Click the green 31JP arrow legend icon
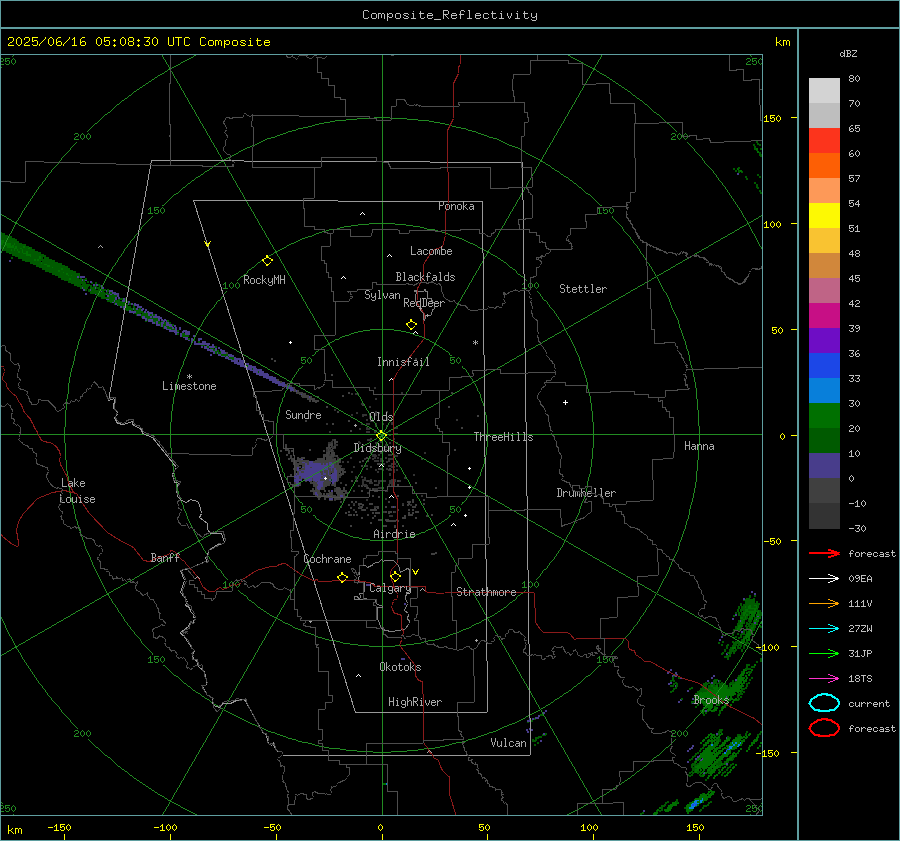The width and height of the screenshot is (900, 841). click(x=824, y=653)
